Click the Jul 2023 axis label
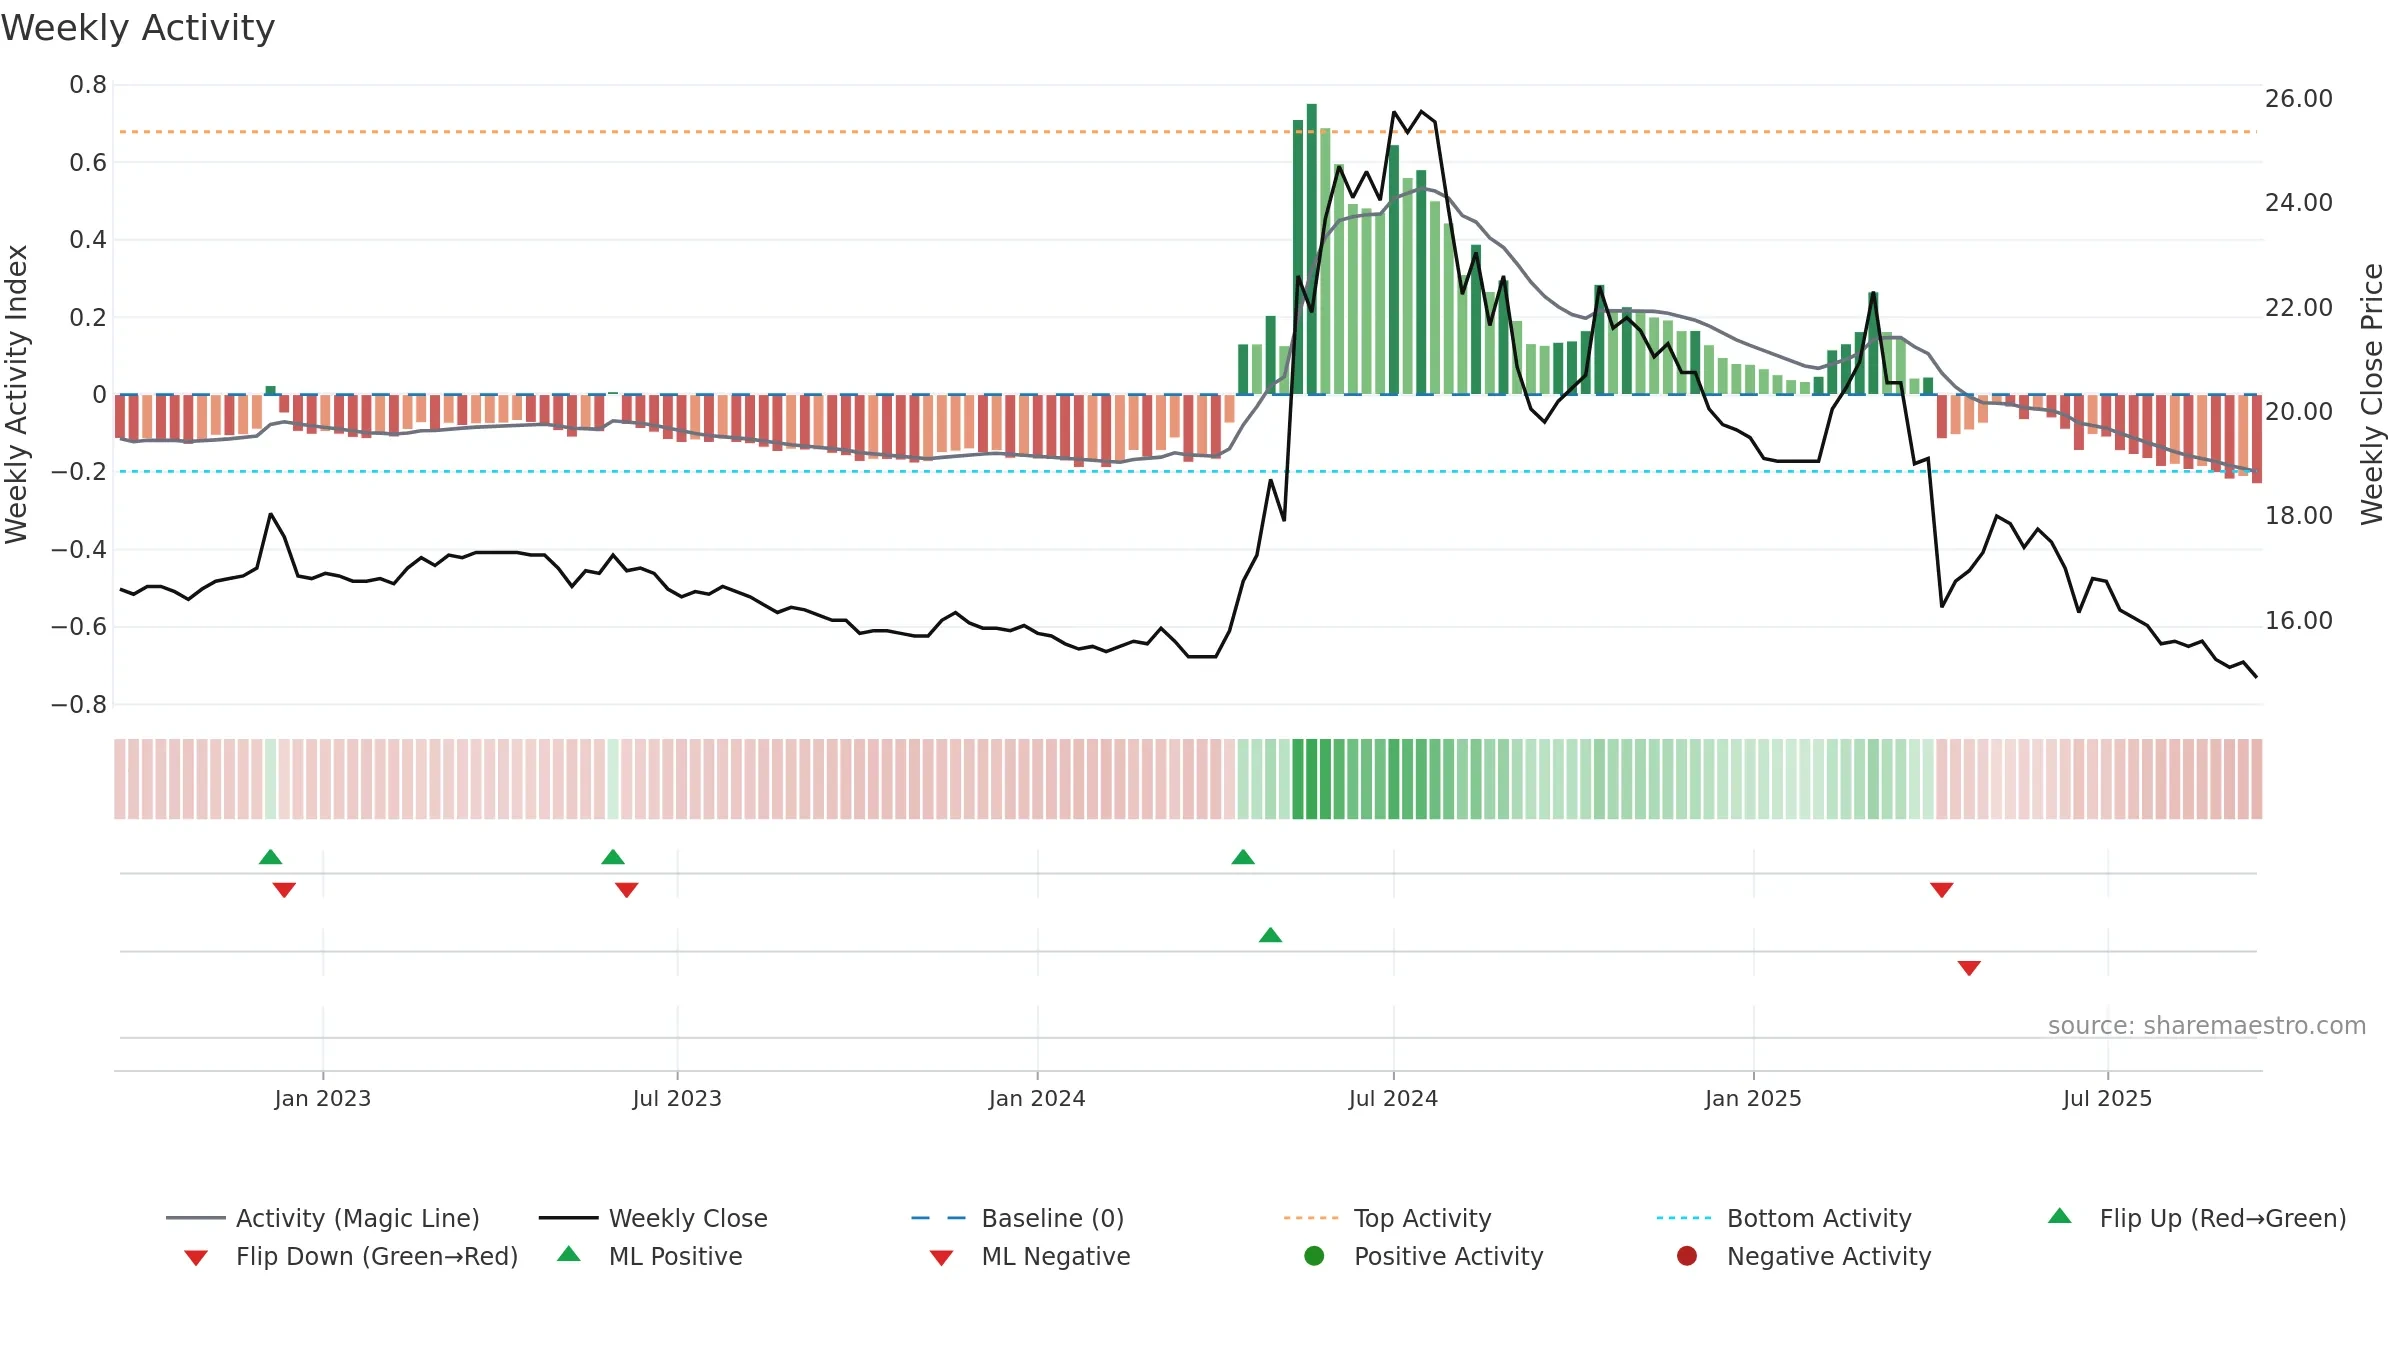 677,1099
